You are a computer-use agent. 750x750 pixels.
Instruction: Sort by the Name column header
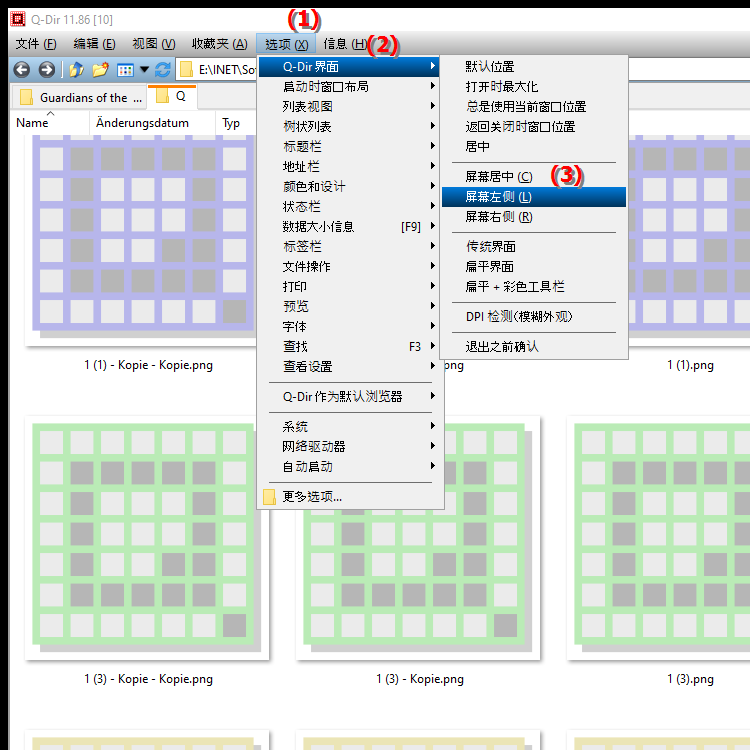(x=50, y=123)
